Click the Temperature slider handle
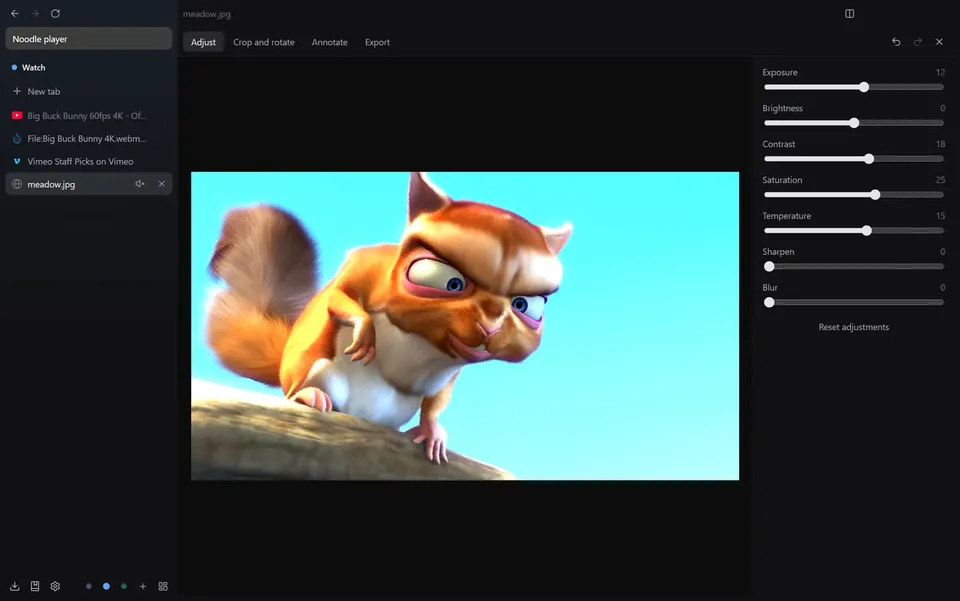The width and height of the screenshot is (960, 601). (866, 231)
